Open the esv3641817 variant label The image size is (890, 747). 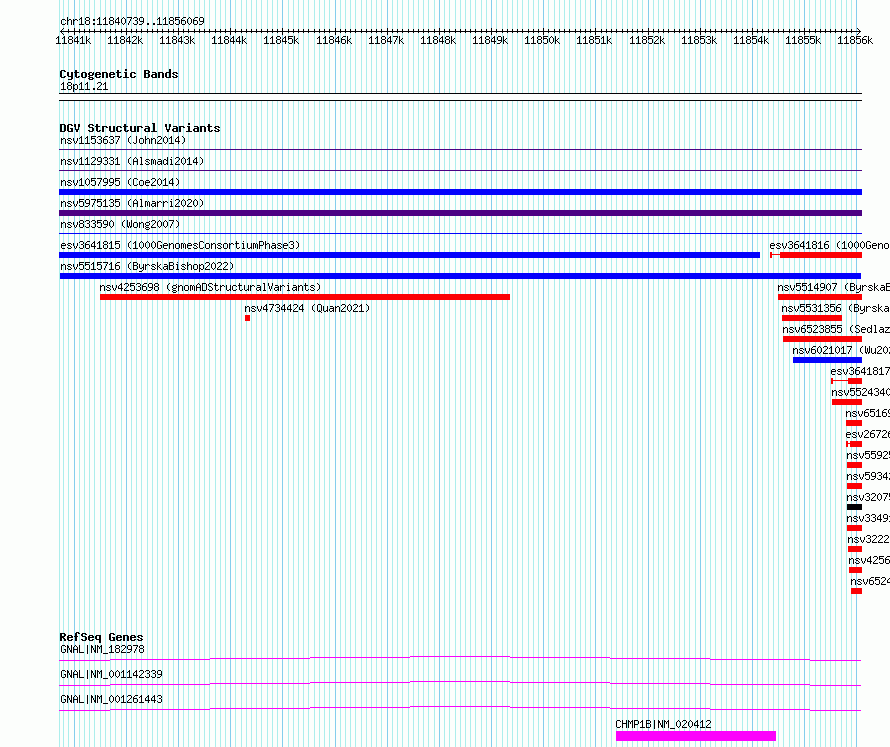[860, 371]
